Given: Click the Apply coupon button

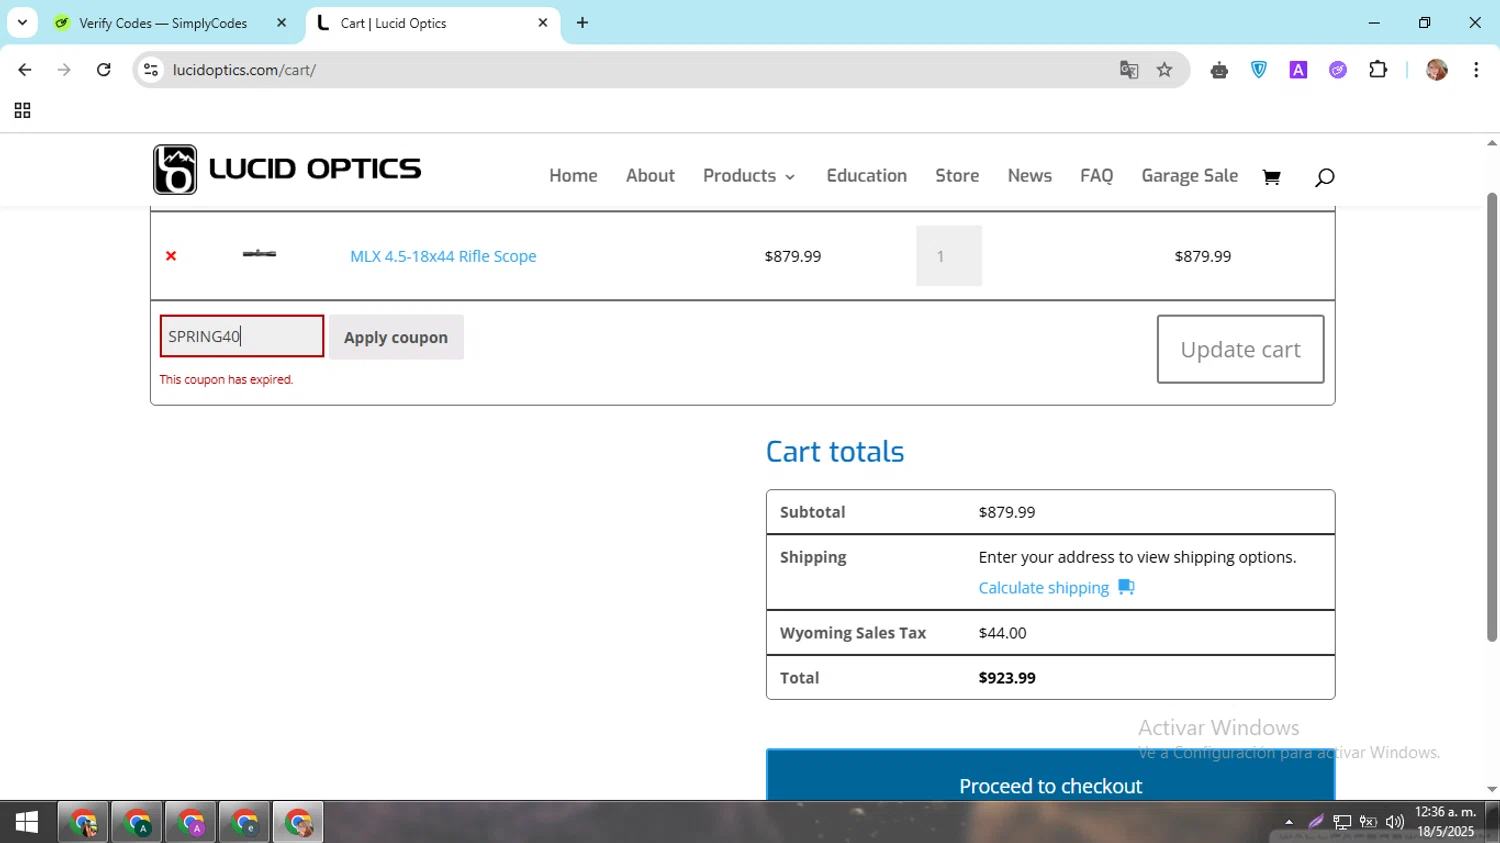Looking at the screenshot, I should click(x=396, y=337).
